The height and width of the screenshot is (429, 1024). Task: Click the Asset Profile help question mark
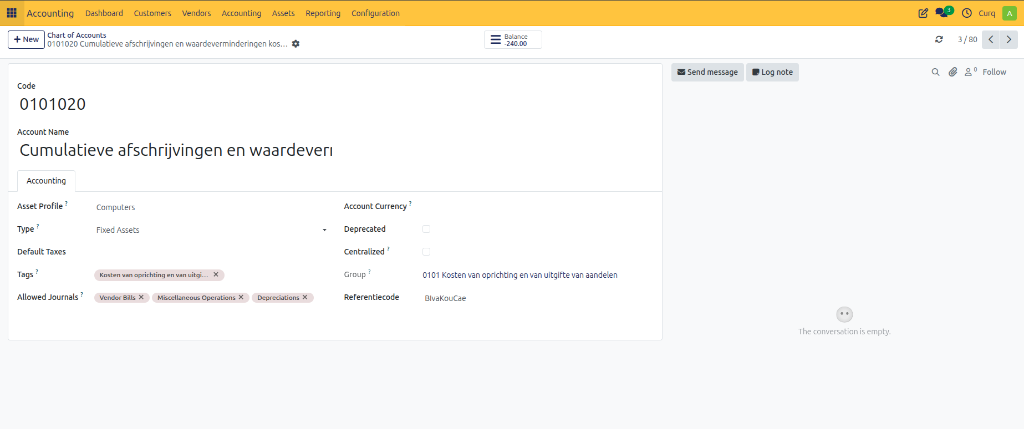tap(67, 204)
